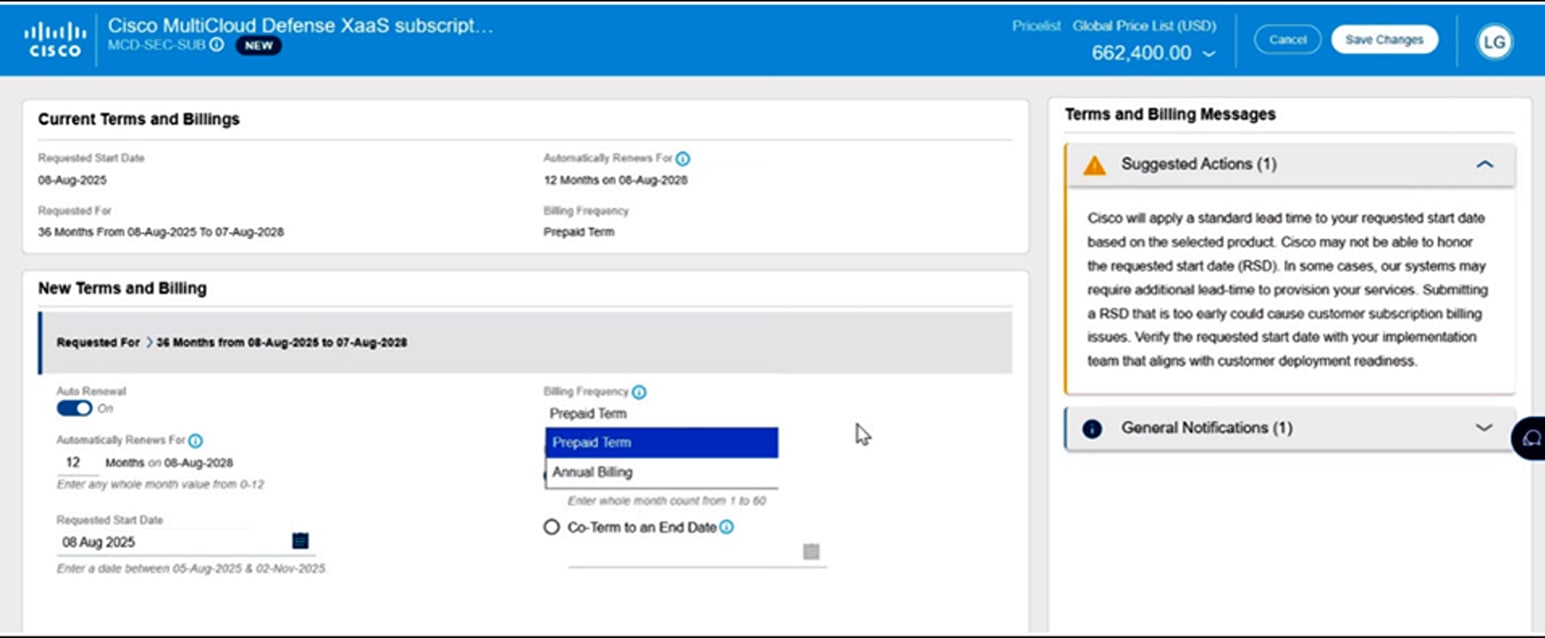Open the support headset chat icon
The height and width of the screenshot is (638, 1545).
point(1531,438)
